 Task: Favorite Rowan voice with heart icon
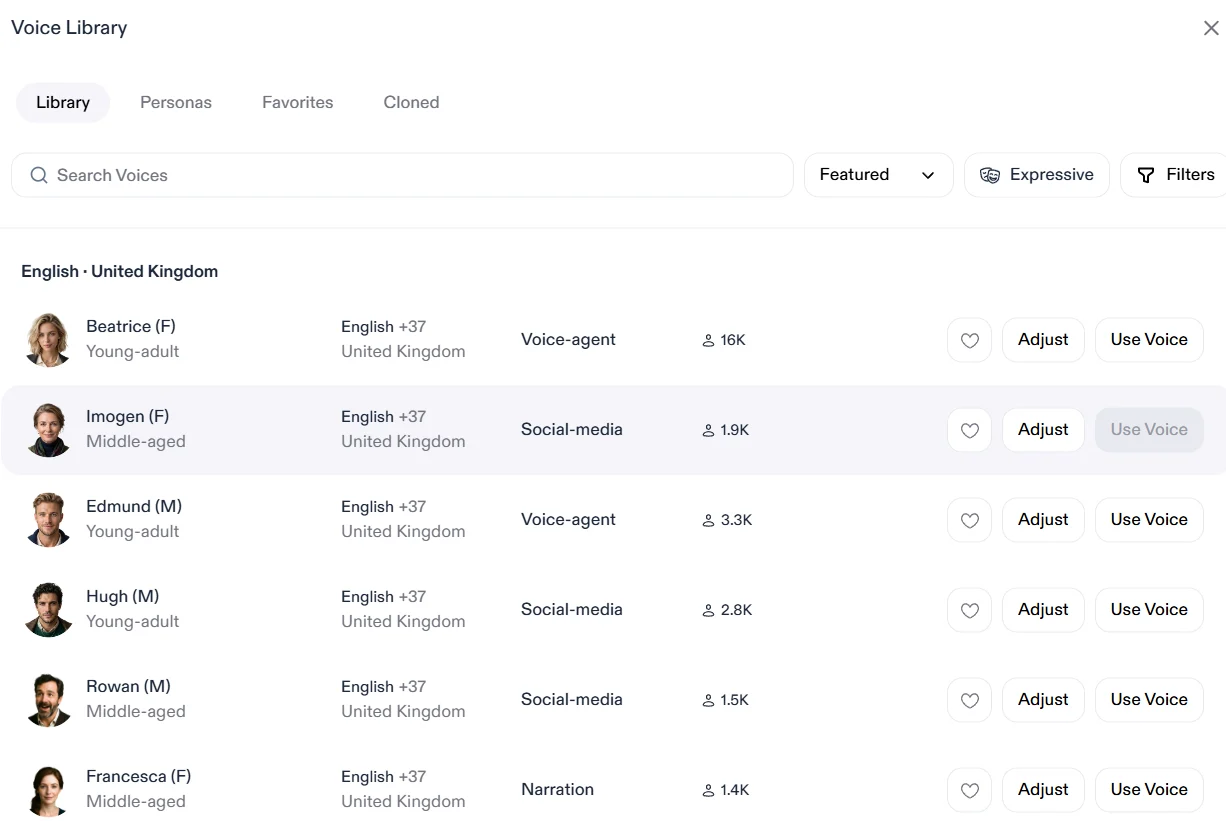(x=969, y=700)
